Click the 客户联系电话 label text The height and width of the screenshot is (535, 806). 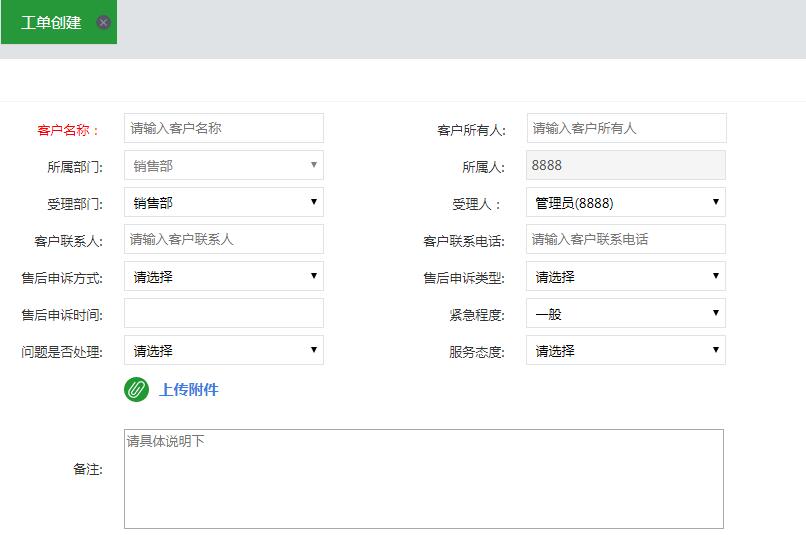(464, 241)
